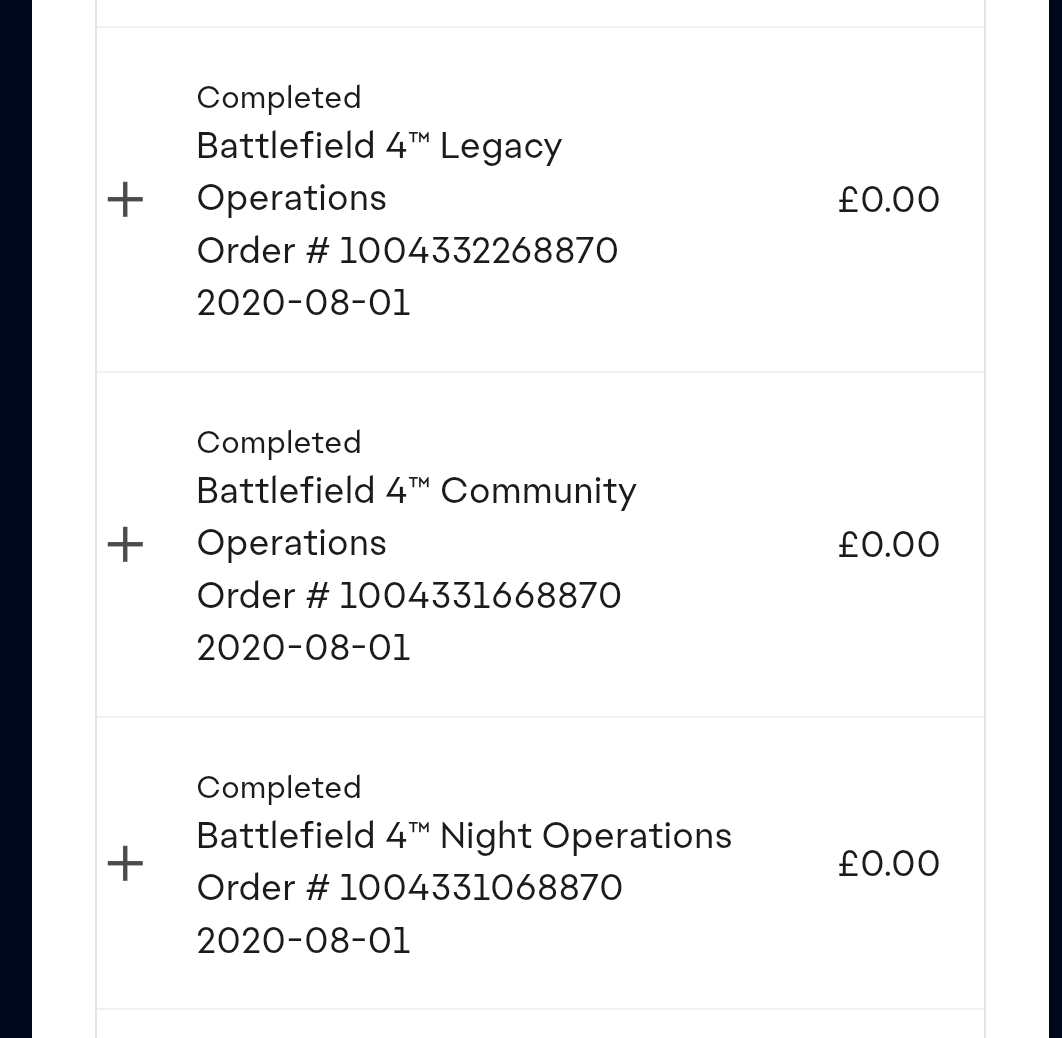
Task: Expand the Battlefield 4 Legacy Operations order
Action: click(125, 200)
